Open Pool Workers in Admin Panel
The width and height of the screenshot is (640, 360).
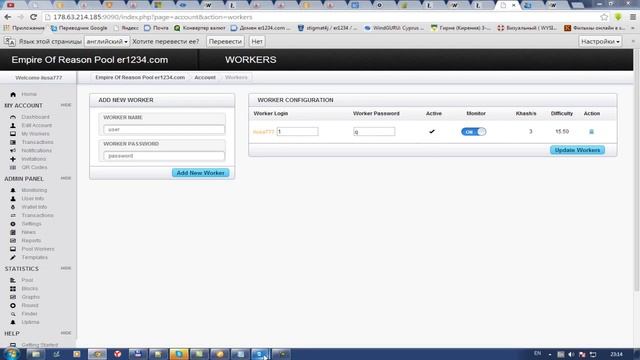coord(38,249)
